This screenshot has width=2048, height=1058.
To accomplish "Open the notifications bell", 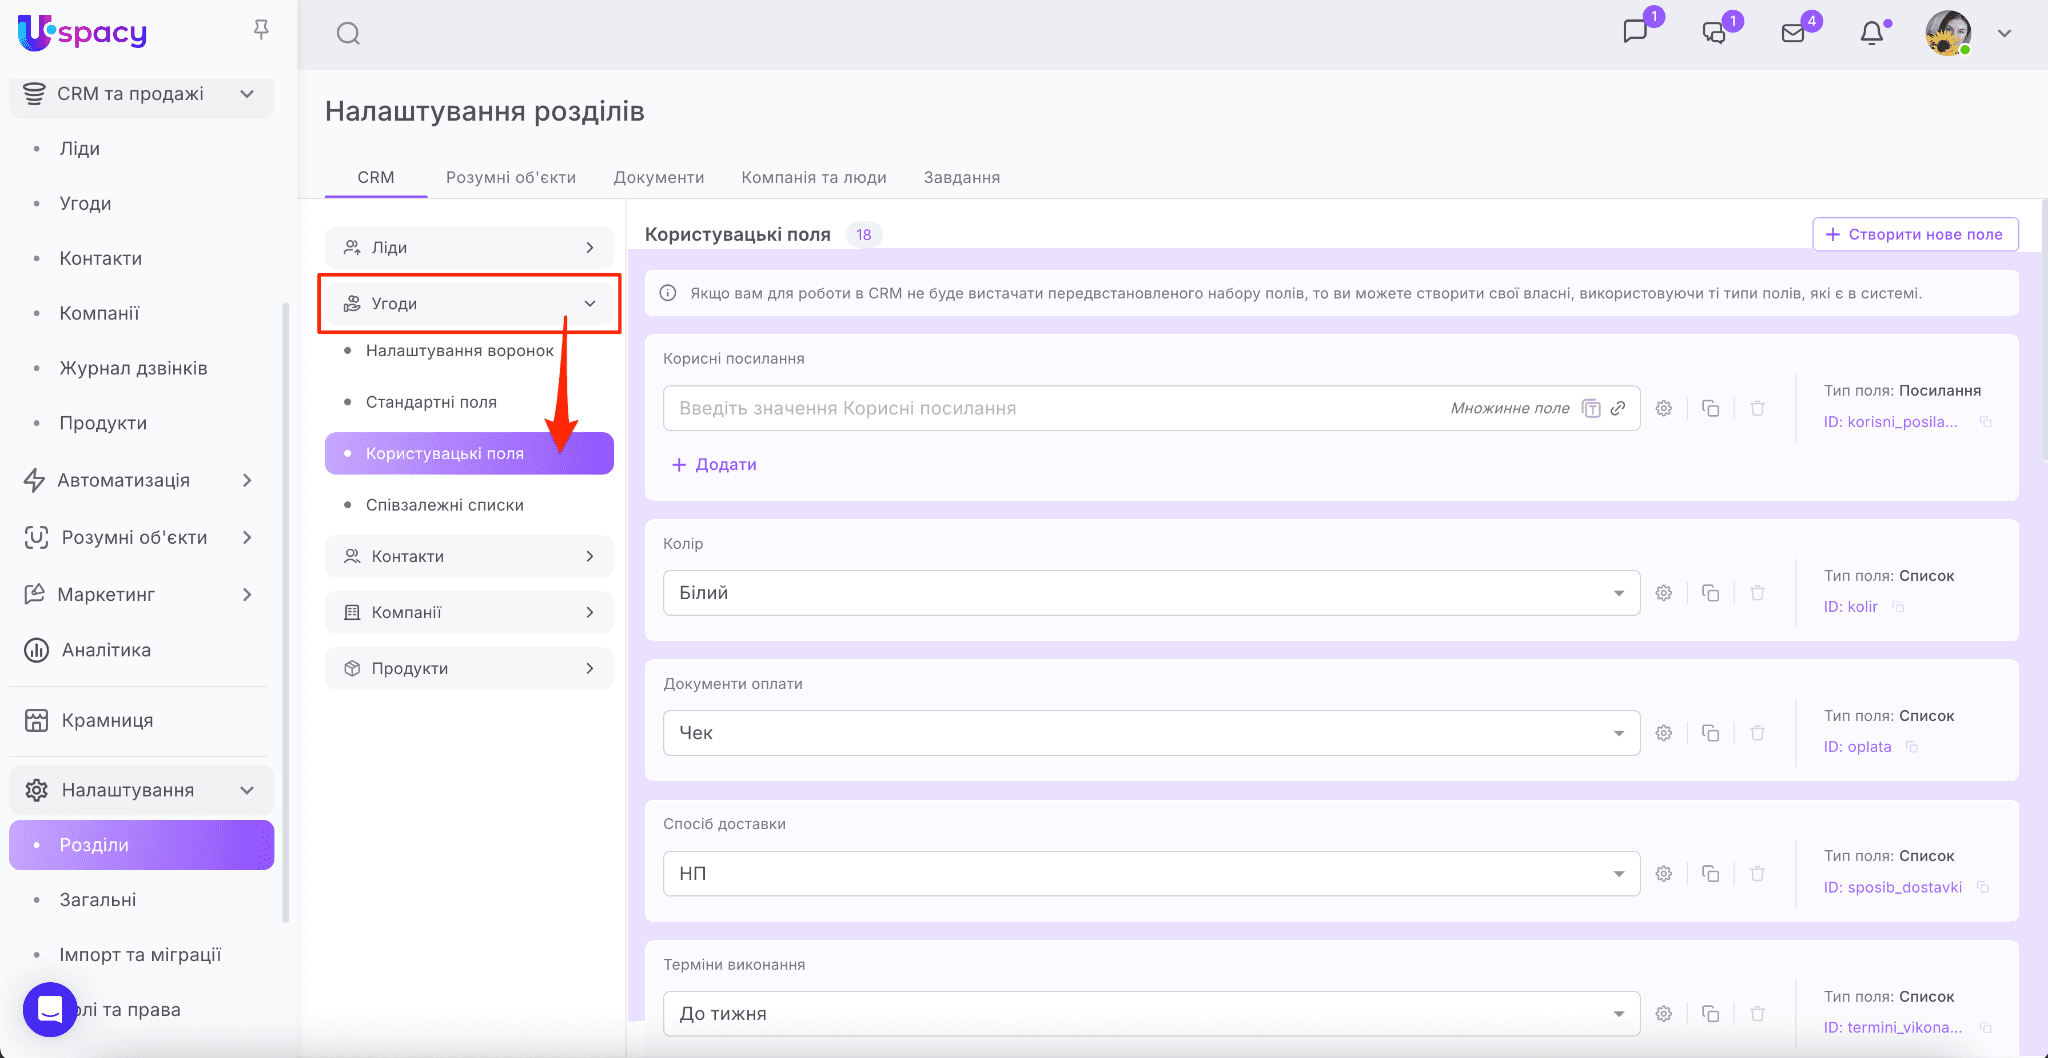I will tap(1872, 33).
